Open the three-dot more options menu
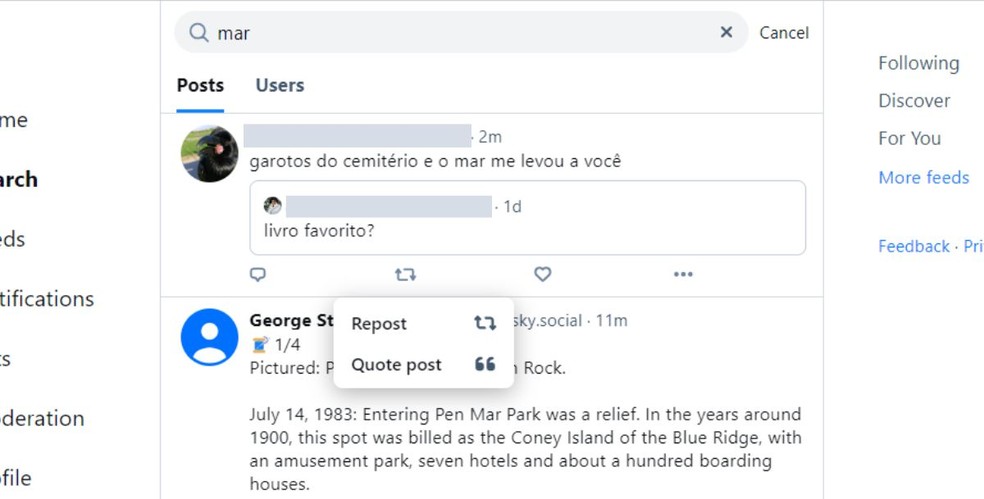 point(683,274)
